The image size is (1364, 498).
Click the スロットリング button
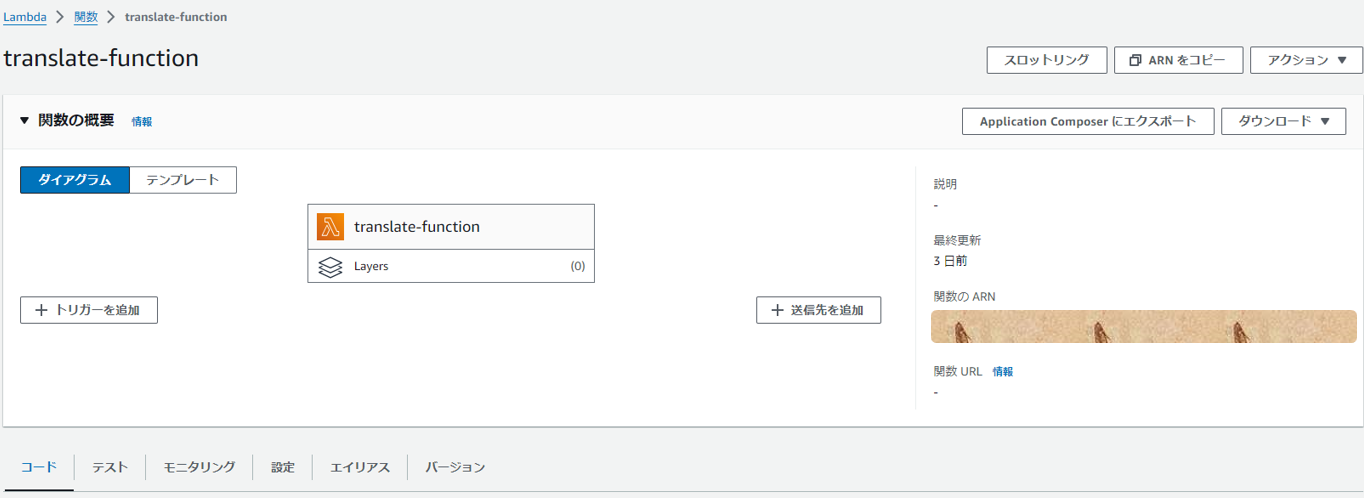coord(1046,60)
